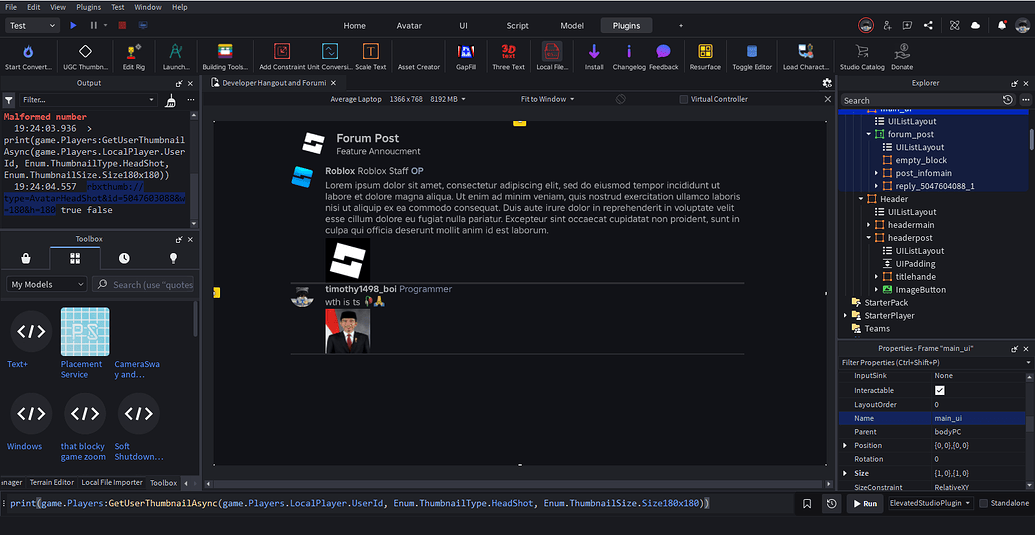Image resolution: width=1035 pixels, height=535 pixels.
Task: Click the Donate plugin icon
Action: point(902,52)
